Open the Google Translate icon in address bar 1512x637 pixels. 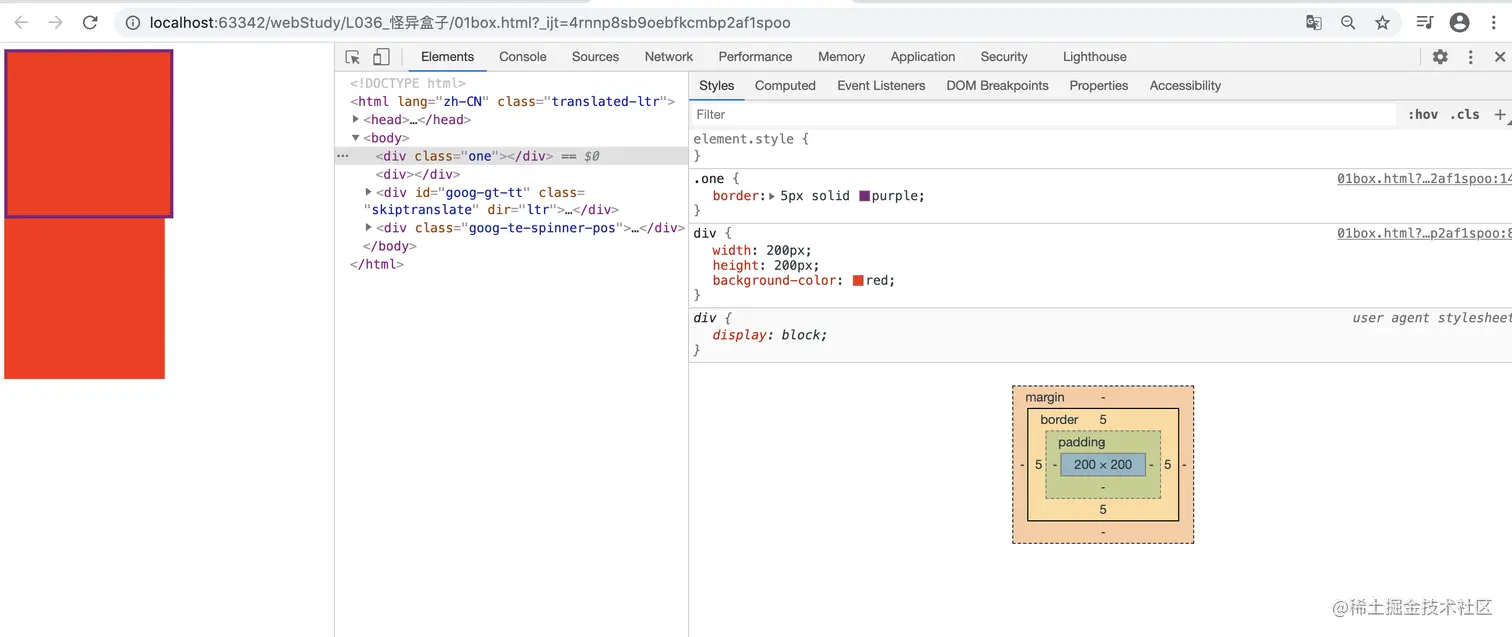(x=1314, y=22)
